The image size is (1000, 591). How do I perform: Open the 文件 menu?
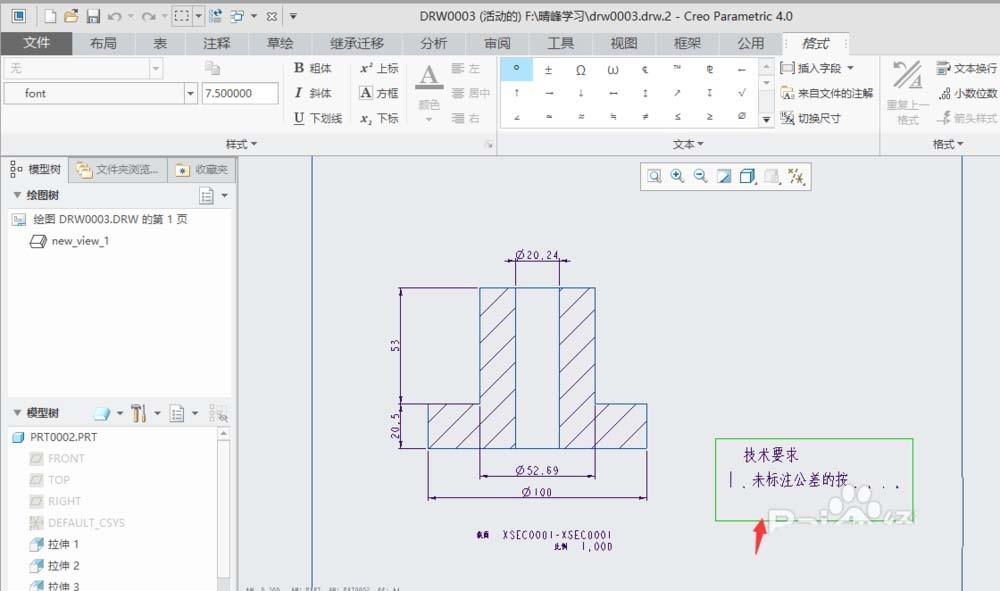click(37, 43)
